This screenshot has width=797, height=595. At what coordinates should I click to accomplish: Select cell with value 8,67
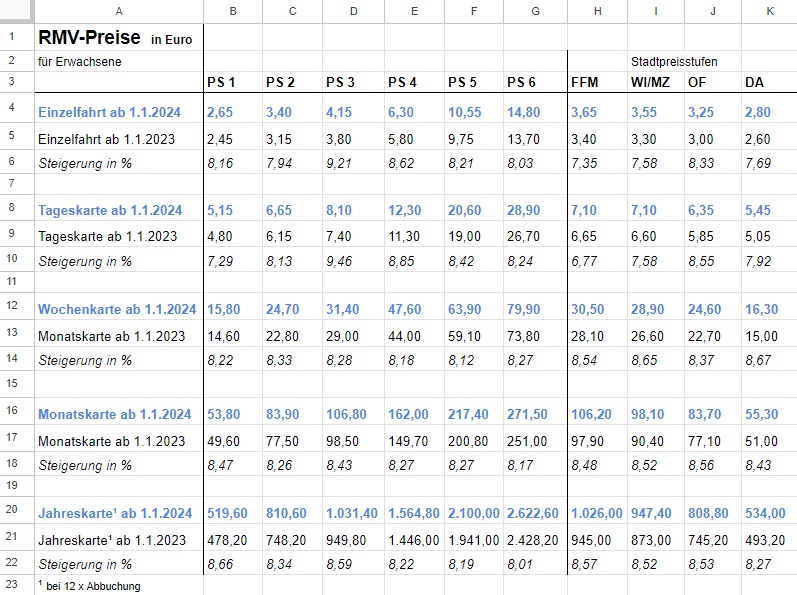[x=770, y=360]
